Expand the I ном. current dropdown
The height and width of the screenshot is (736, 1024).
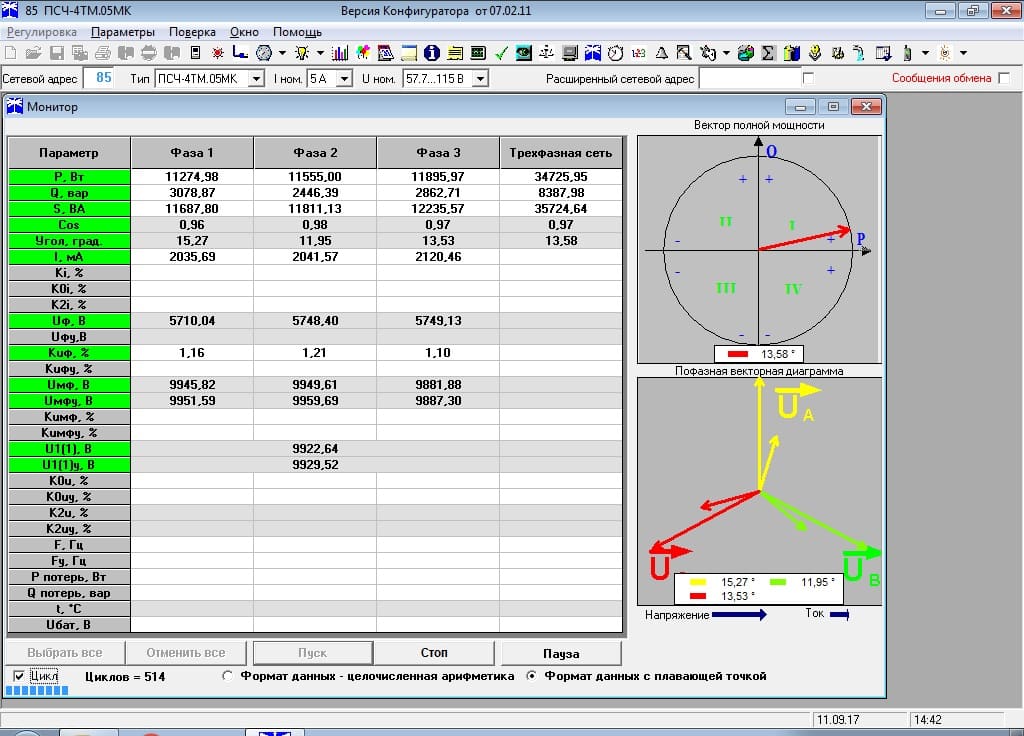[345, 78]
